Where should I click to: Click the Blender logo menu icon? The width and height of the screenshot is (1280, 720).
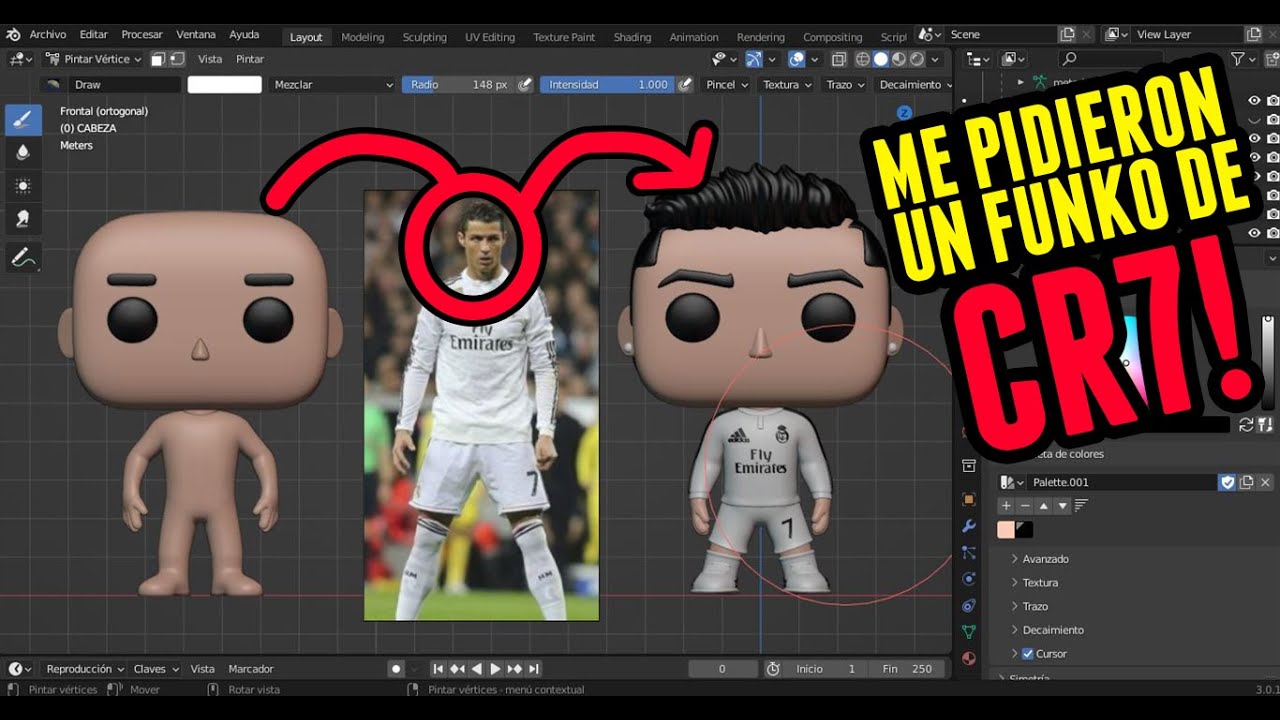(x=14, y=34)
